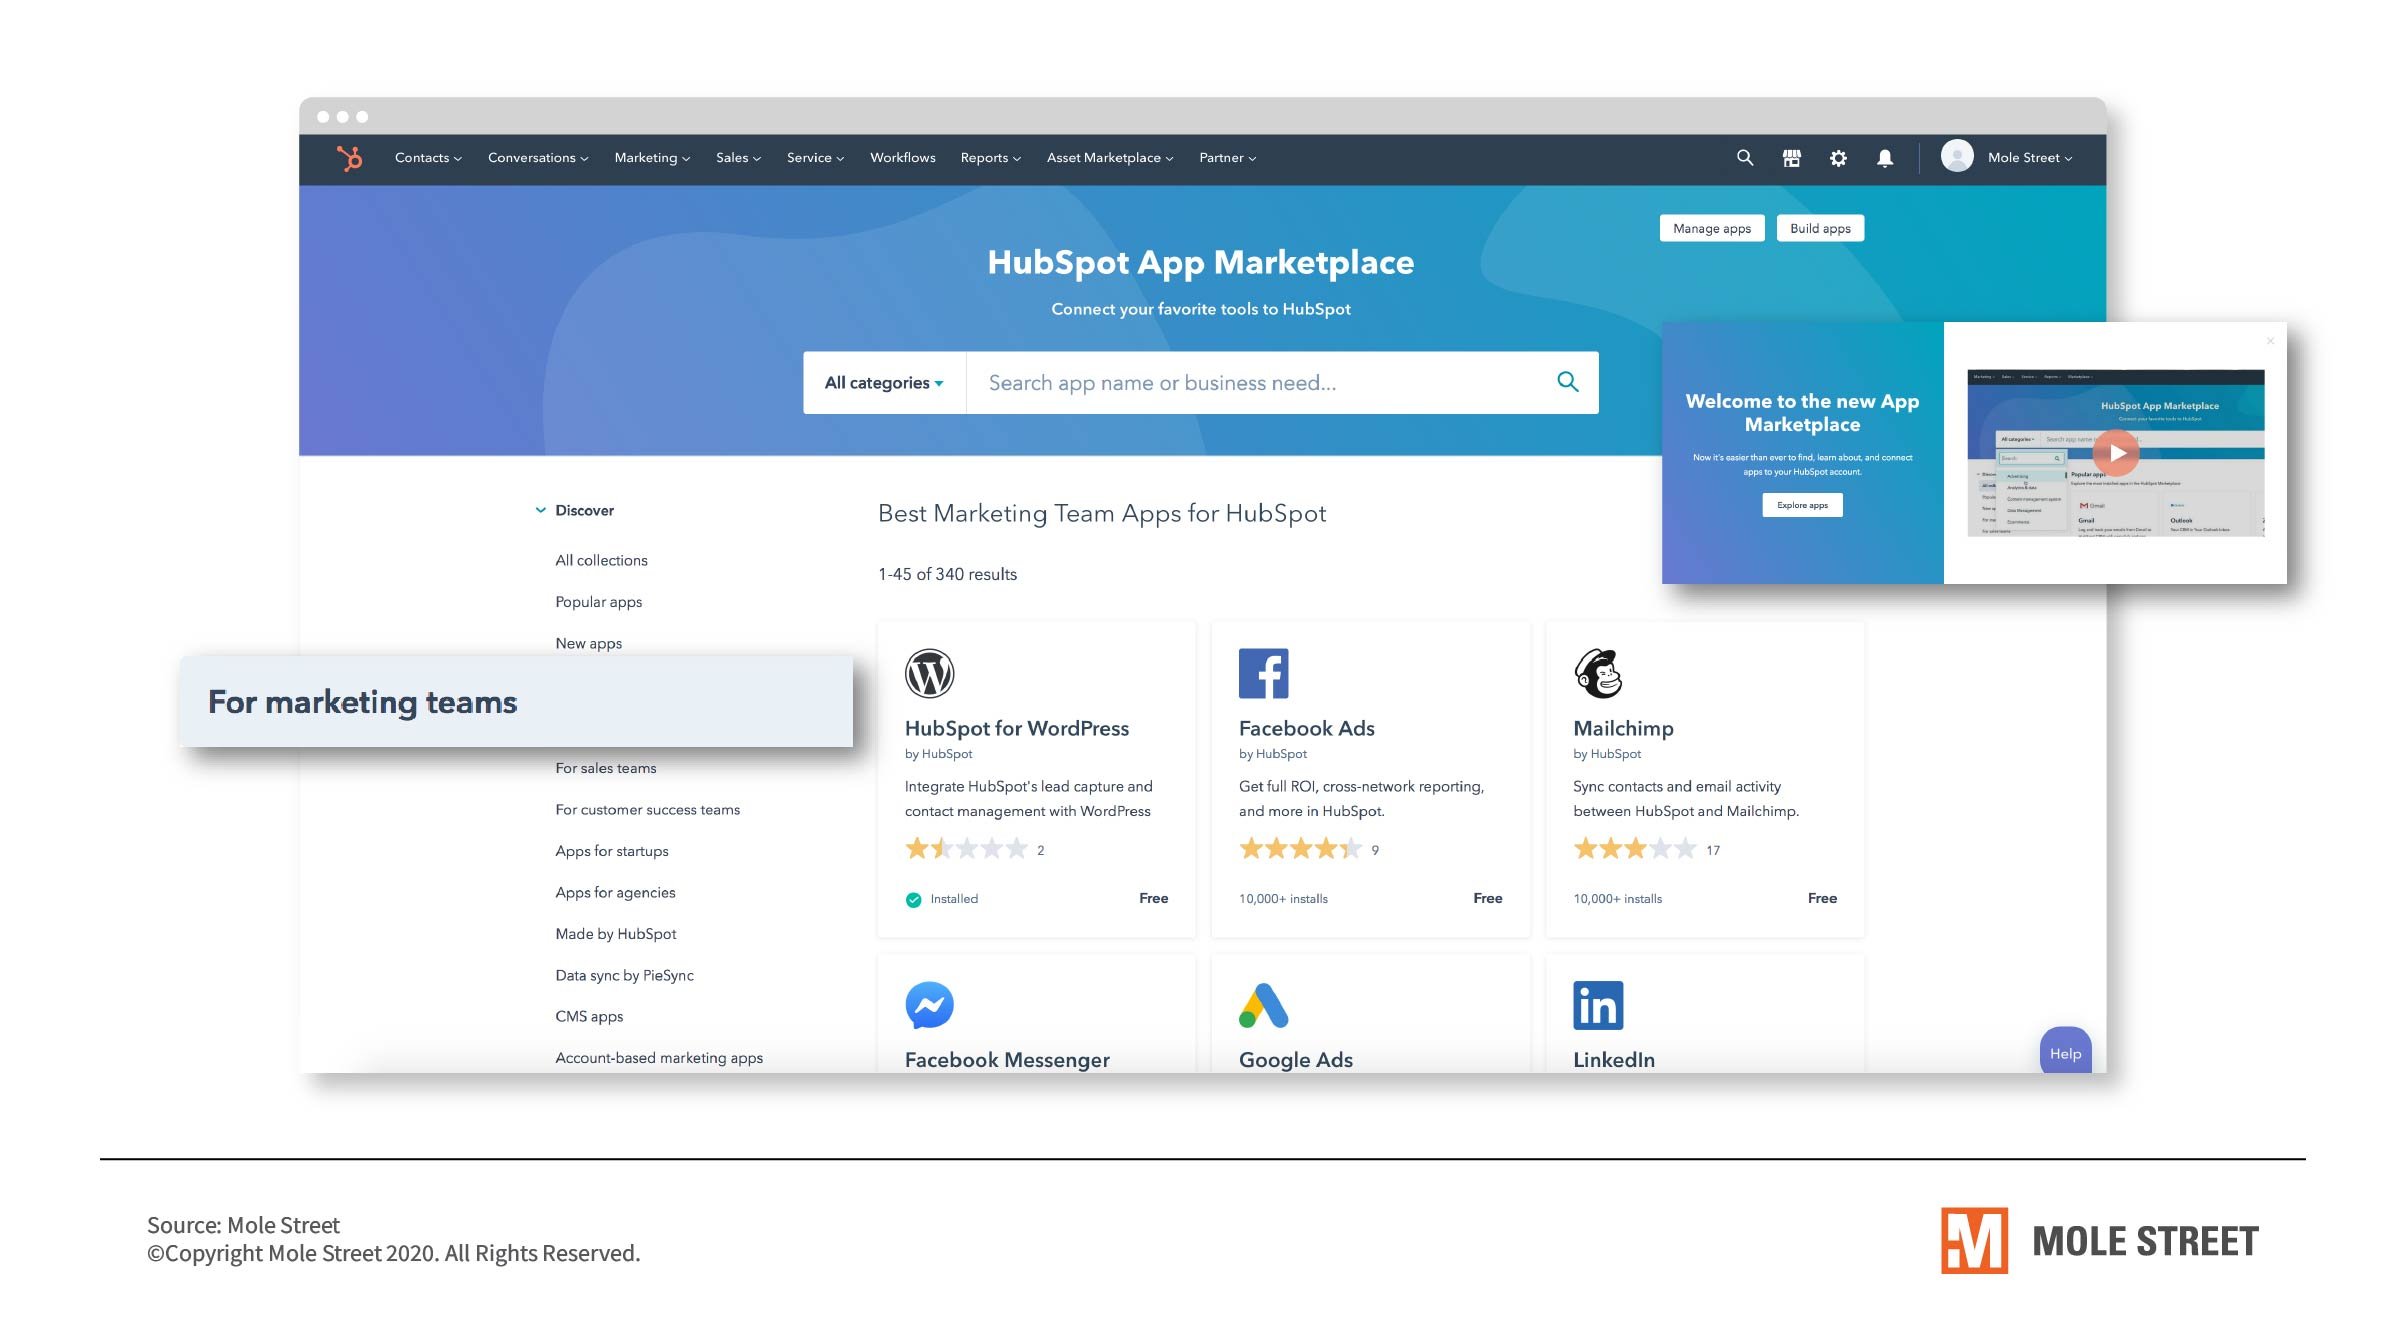
Task: Click the Manage apps button
Action: point(1712,228)
